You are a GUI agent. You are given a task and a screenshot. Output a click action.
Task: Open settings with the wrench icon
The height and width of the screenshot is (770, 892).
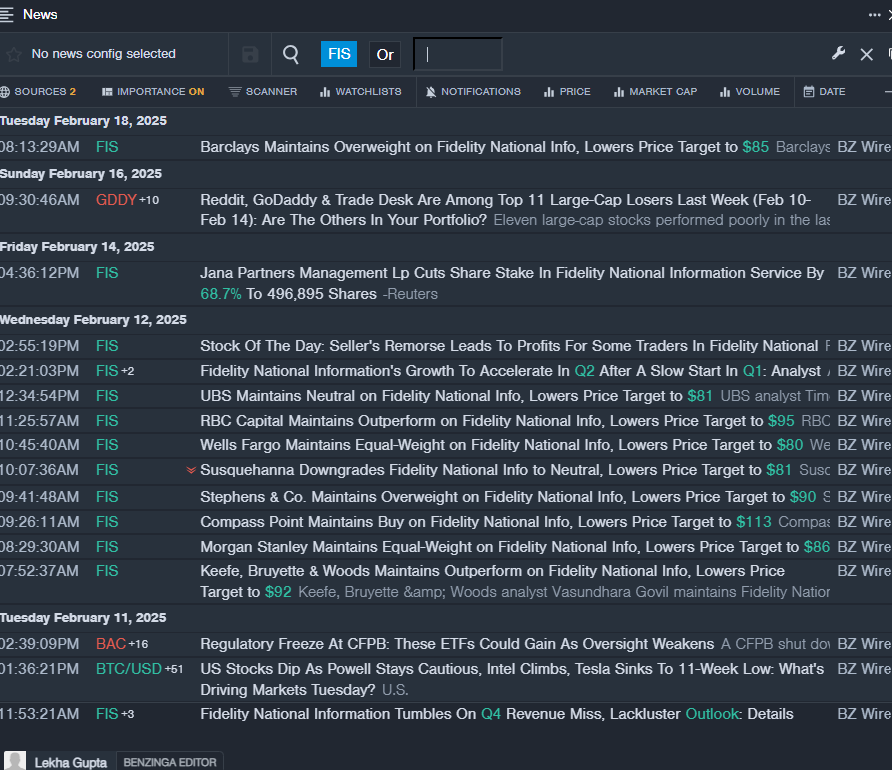pos(838,53)
